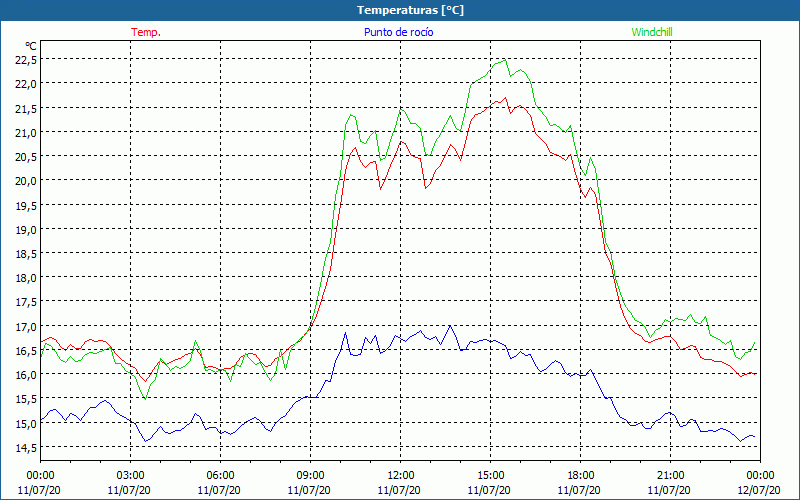Select the 09:00 time axis label
The height and width of the screenshot is (500, 800).
click(x=310, y=475)
